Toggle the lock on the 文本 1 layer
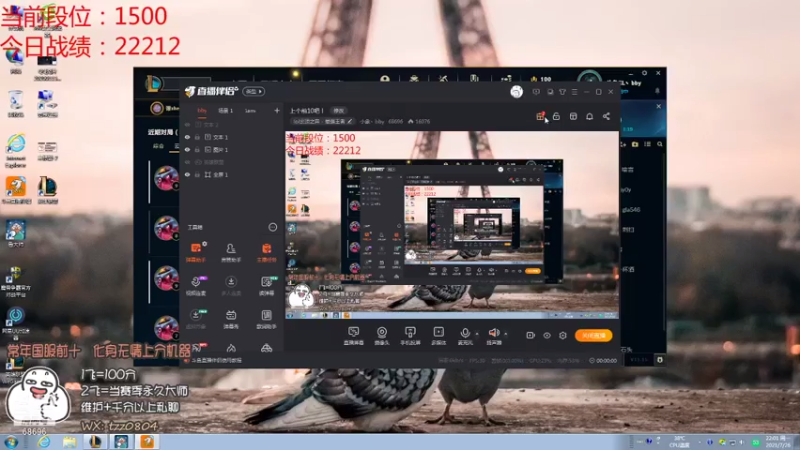This screenshot has width=800, height=450. pos(197,137)
